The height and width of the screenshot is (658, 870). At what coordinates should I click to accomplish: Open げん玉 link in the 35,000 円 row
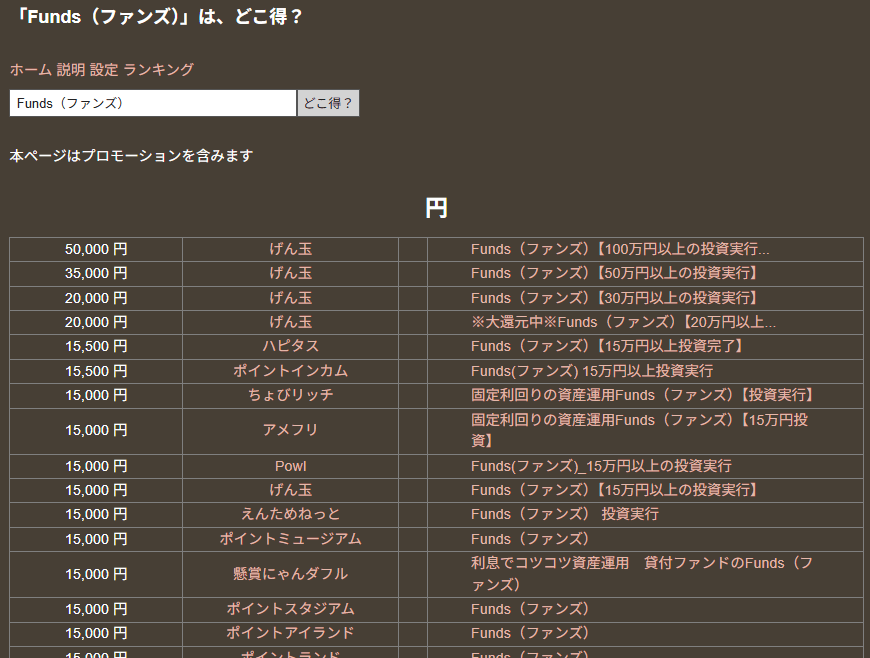290,273
